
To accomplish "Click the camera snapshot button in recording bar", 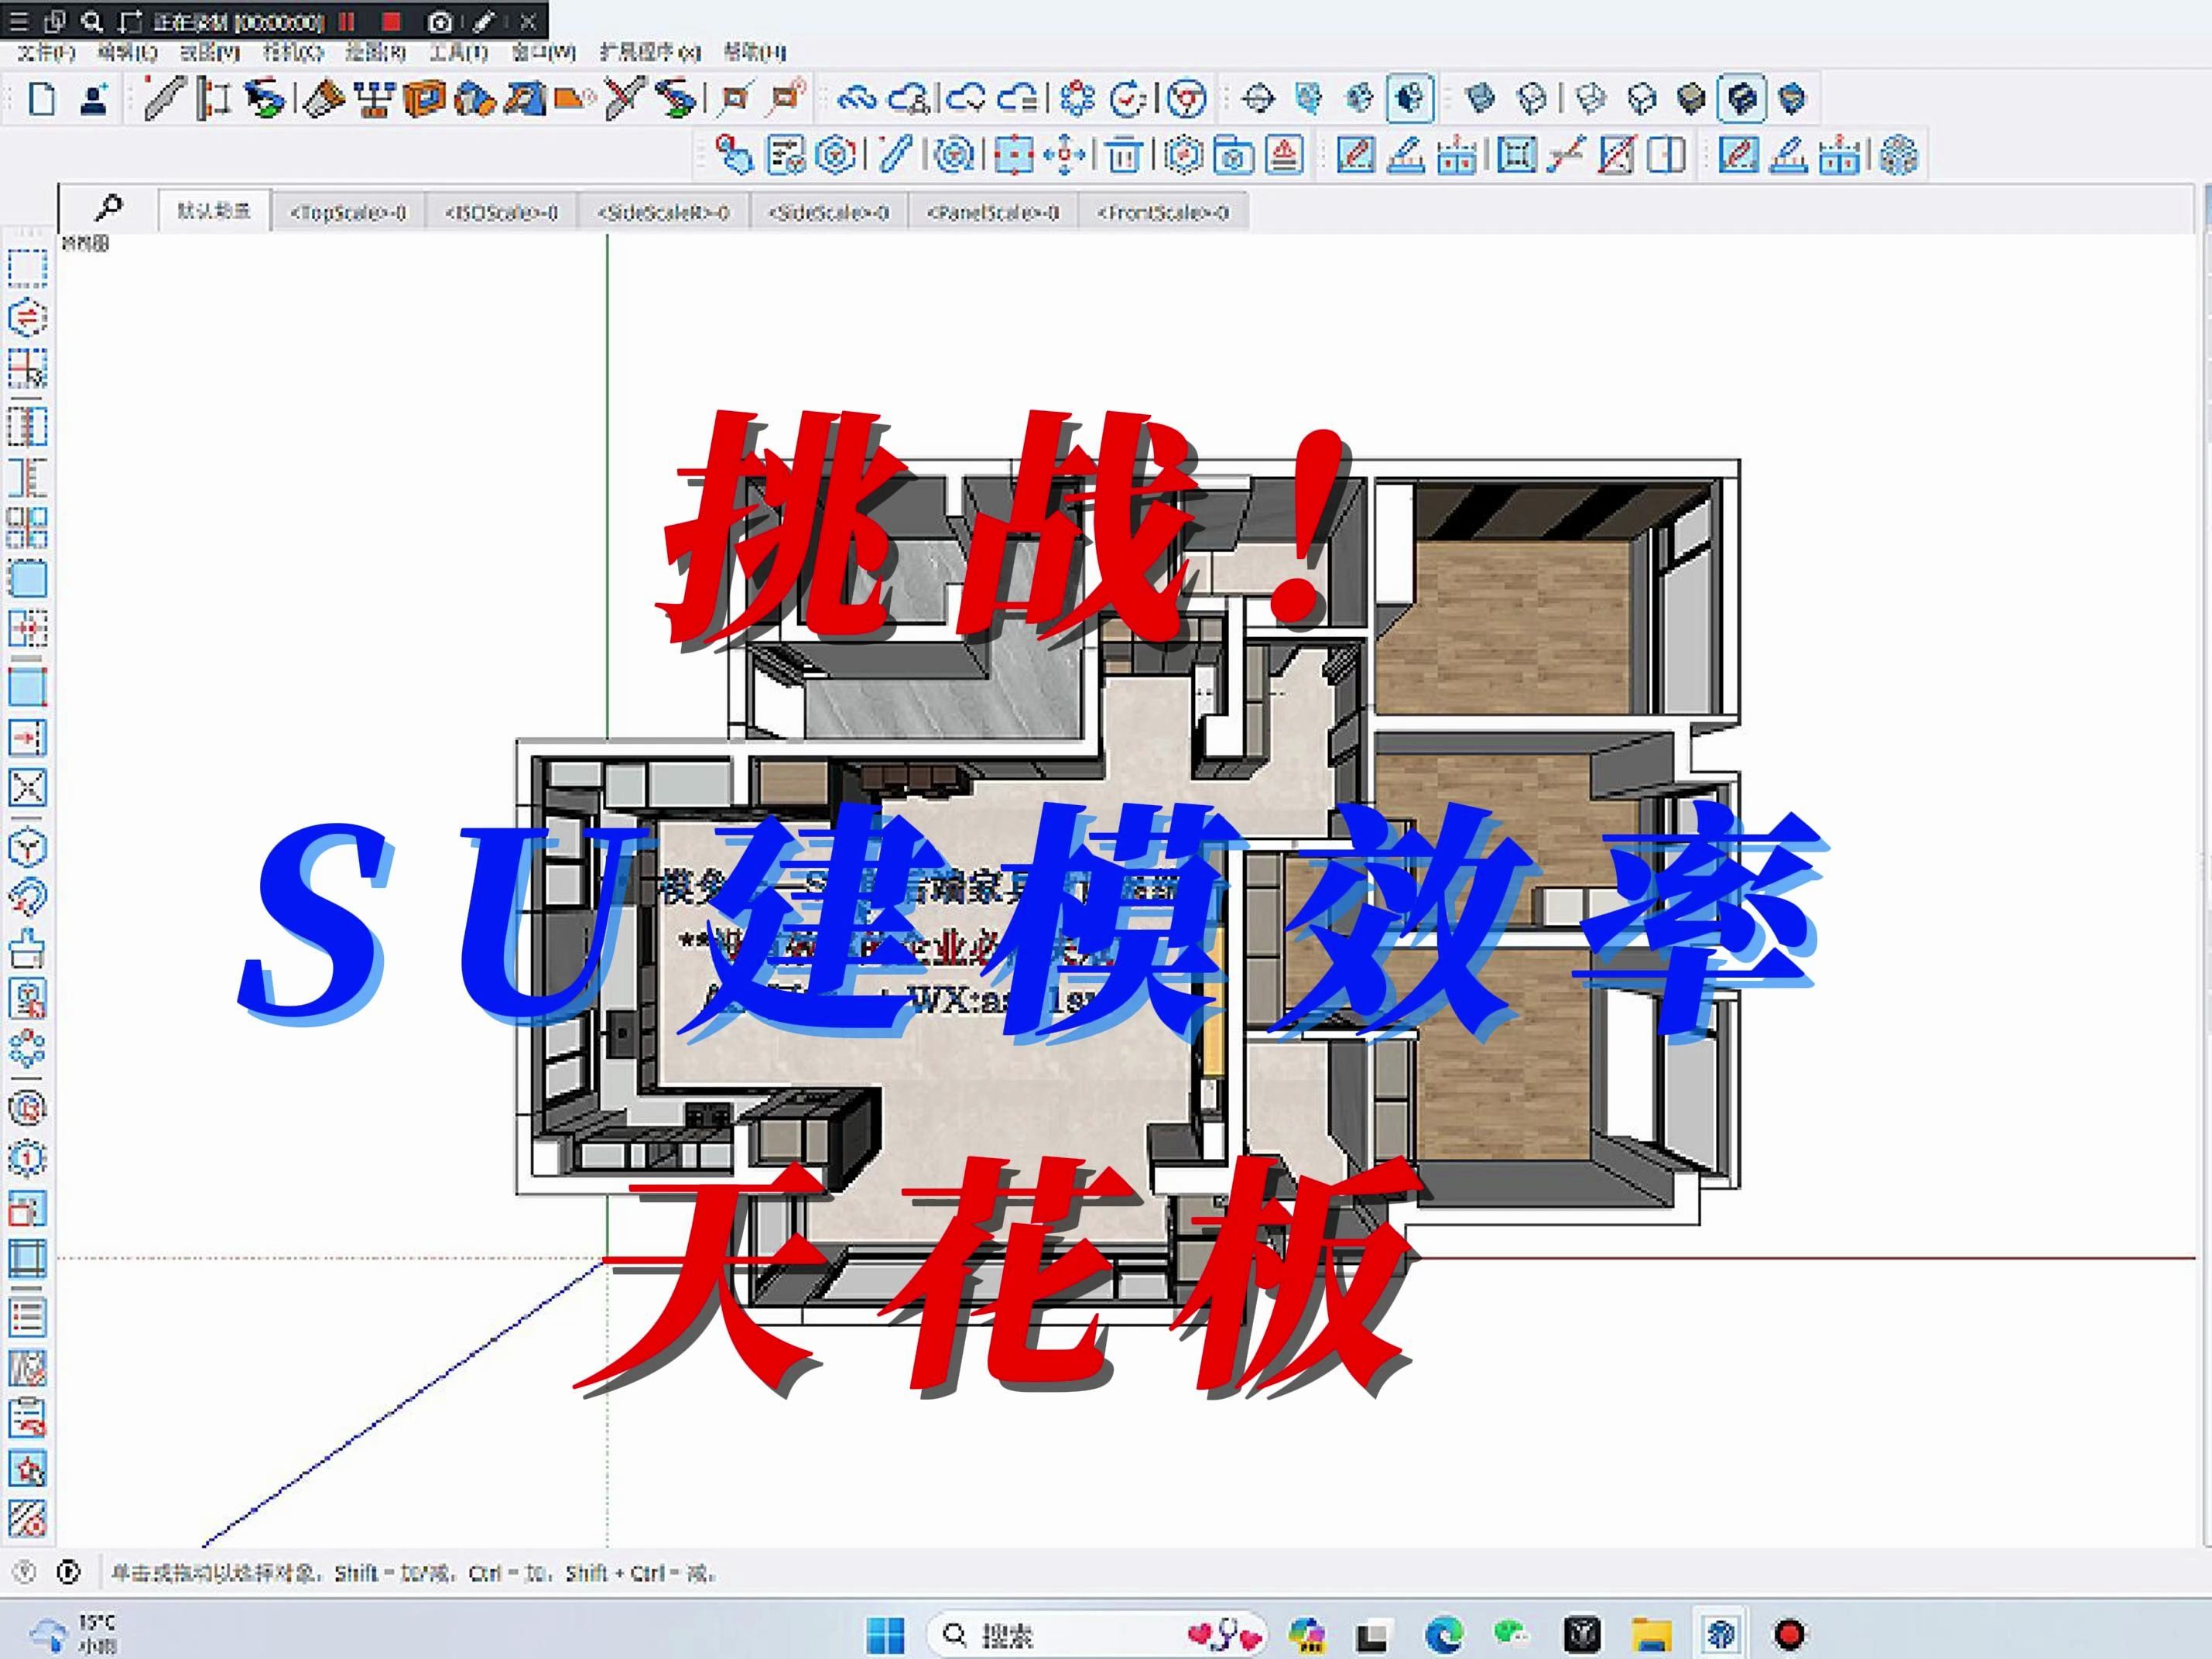I will coord(440,20).
